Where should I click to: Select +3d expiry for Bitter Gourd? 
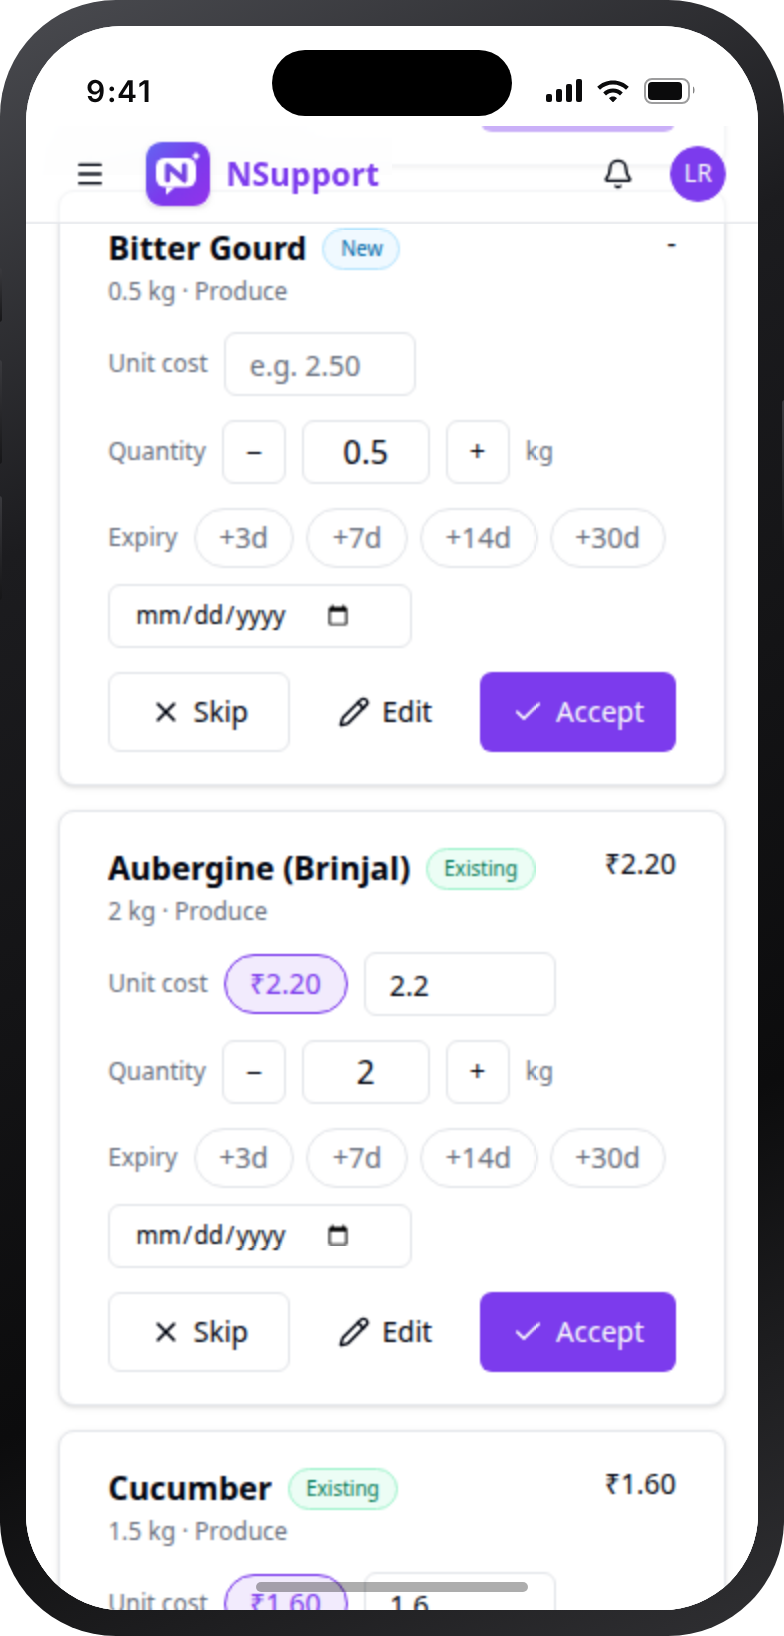click(244, 538)
